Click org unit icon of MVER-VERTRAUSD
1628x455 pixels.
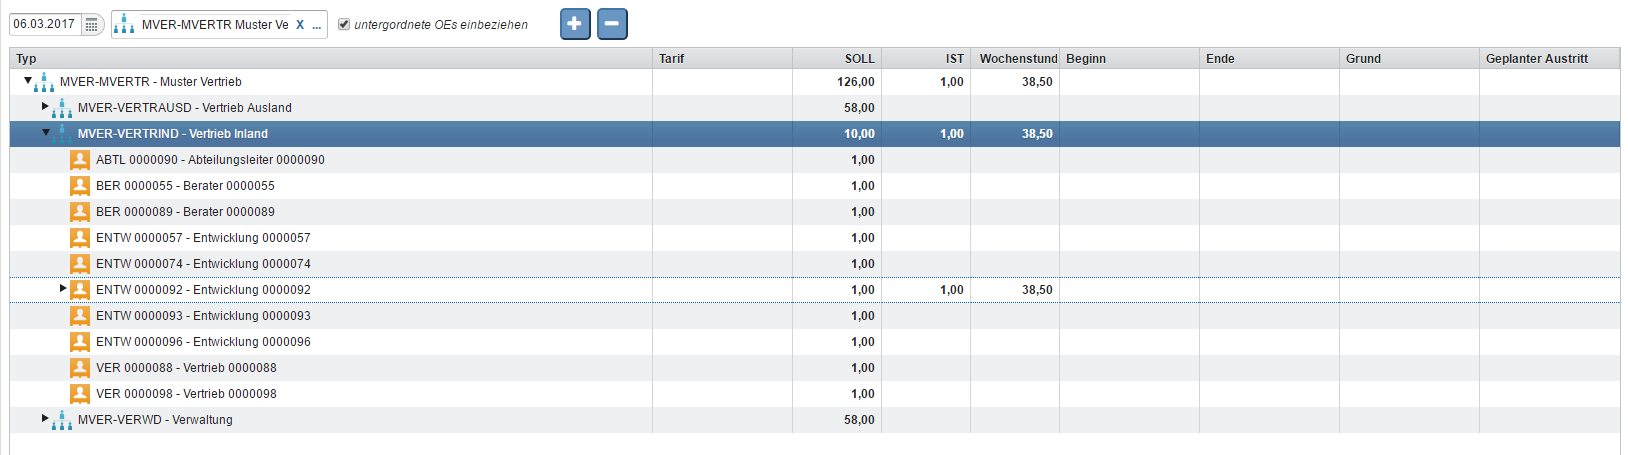[62, 108]
